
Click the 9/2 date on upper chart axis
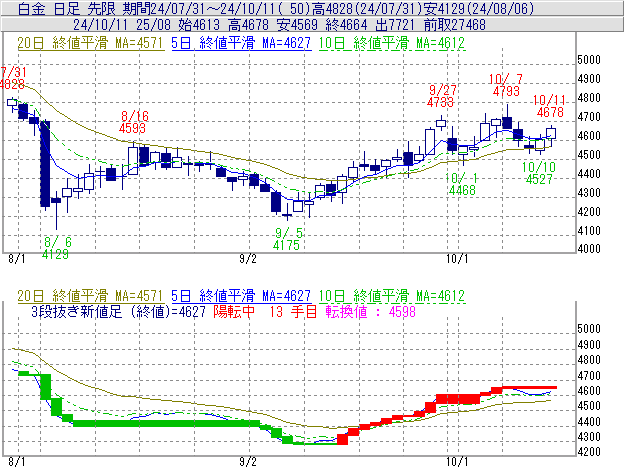(x=249, y=258)
